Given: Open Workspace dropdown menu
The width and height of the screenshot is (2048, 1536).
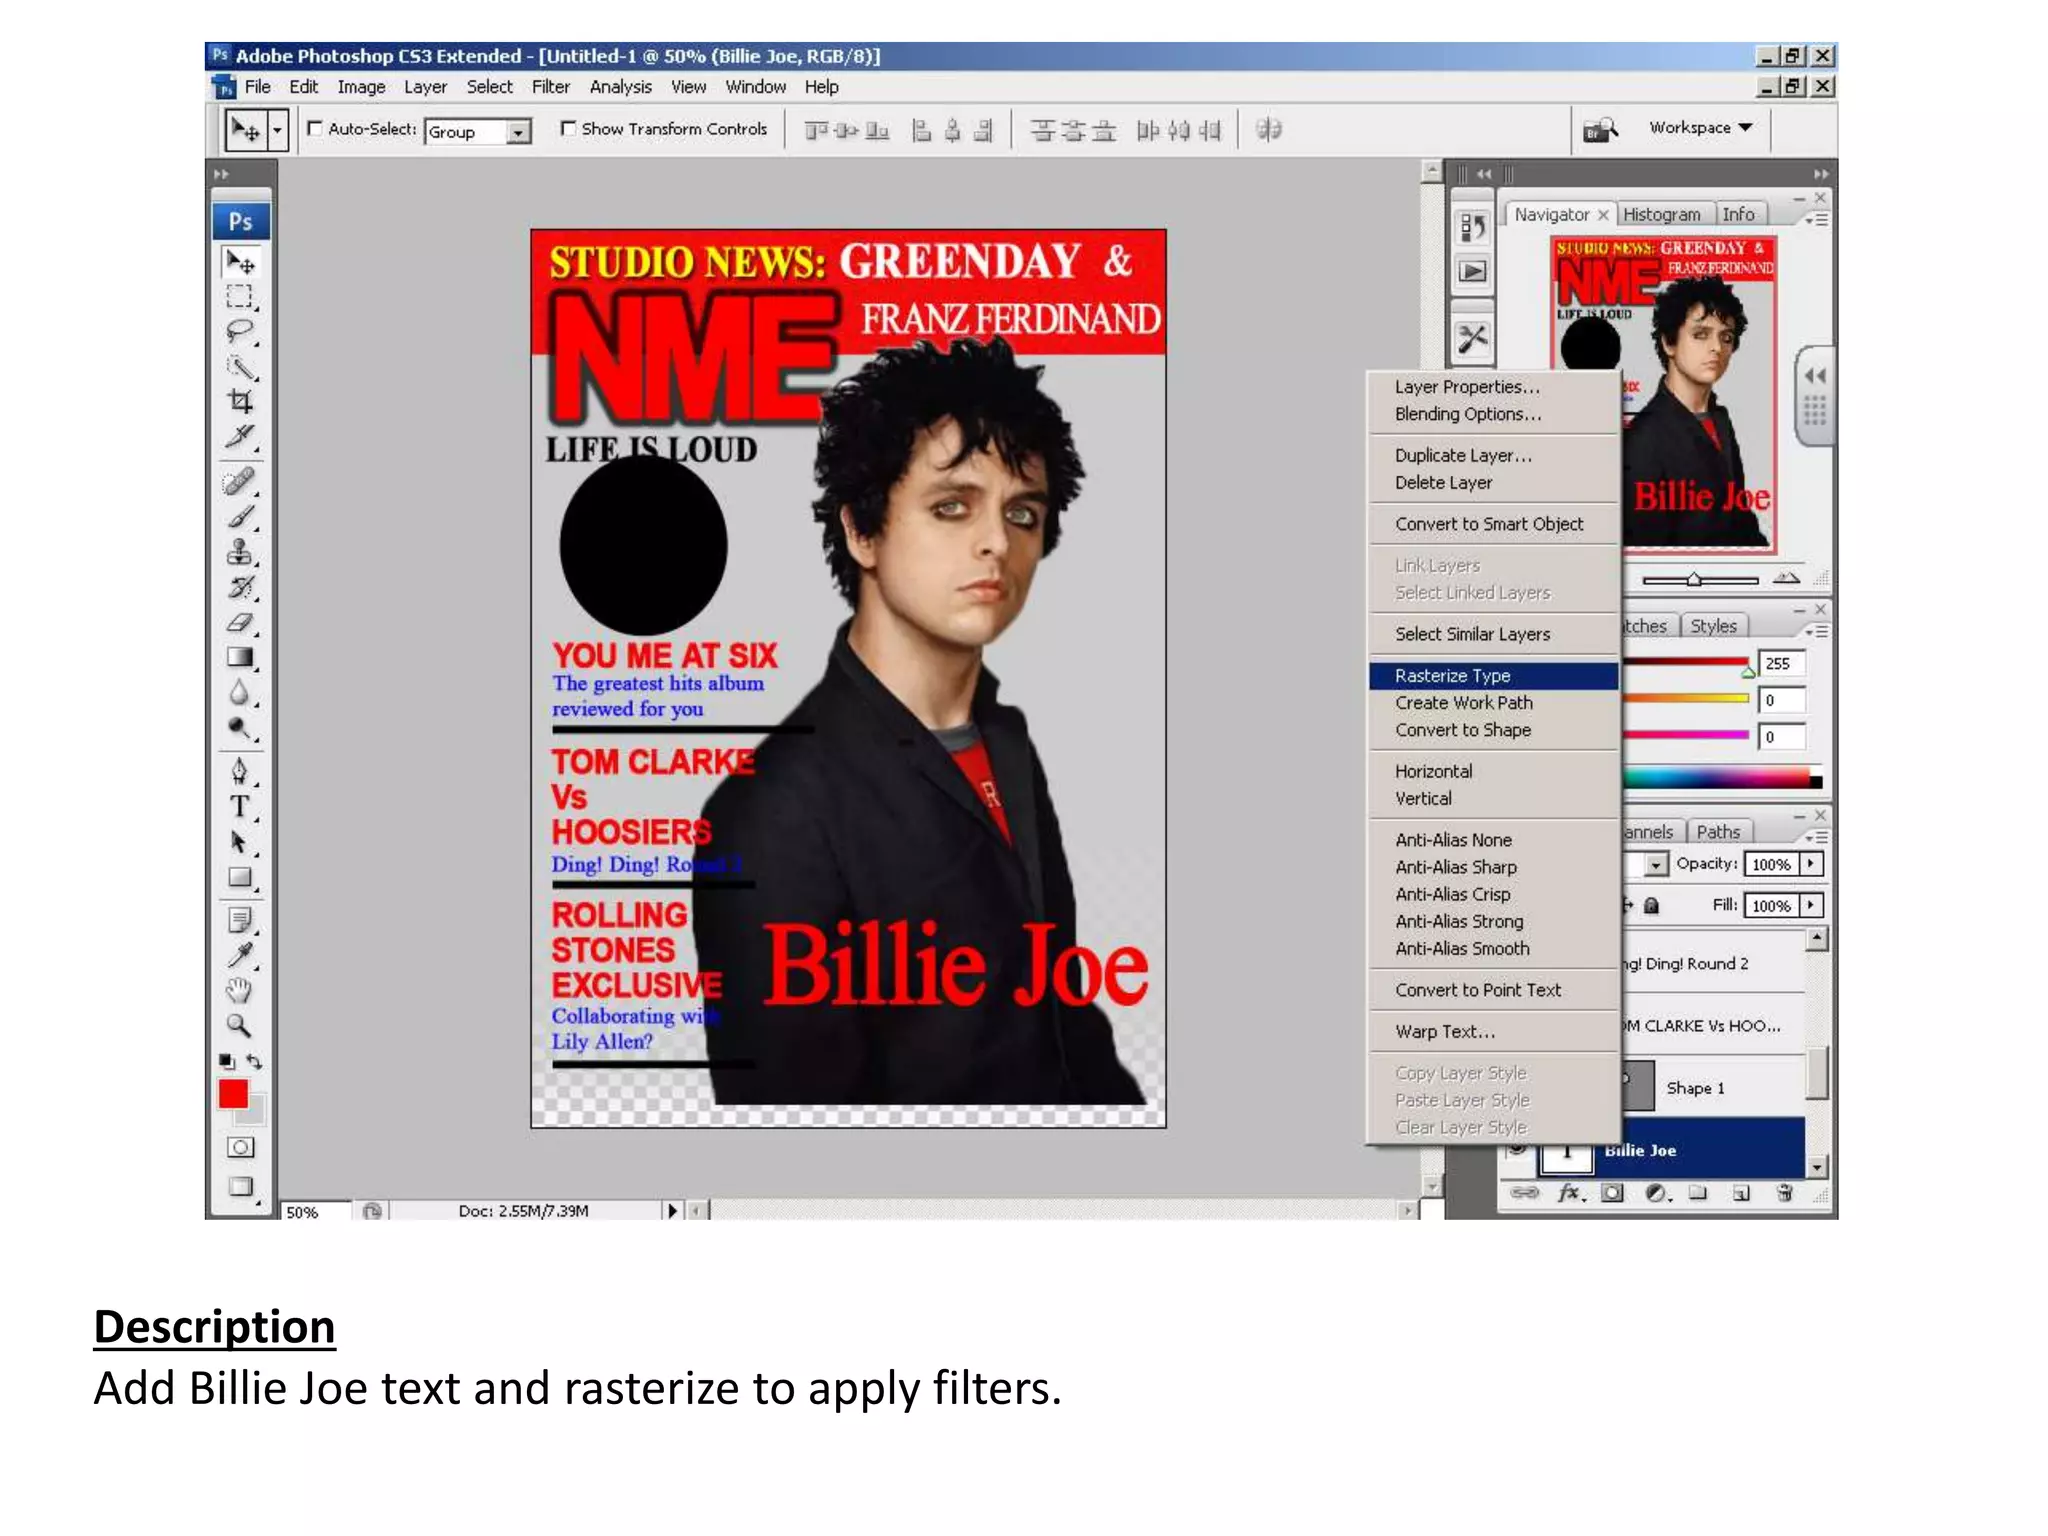Looking at the screenshot, I should tap(1701, 127).
